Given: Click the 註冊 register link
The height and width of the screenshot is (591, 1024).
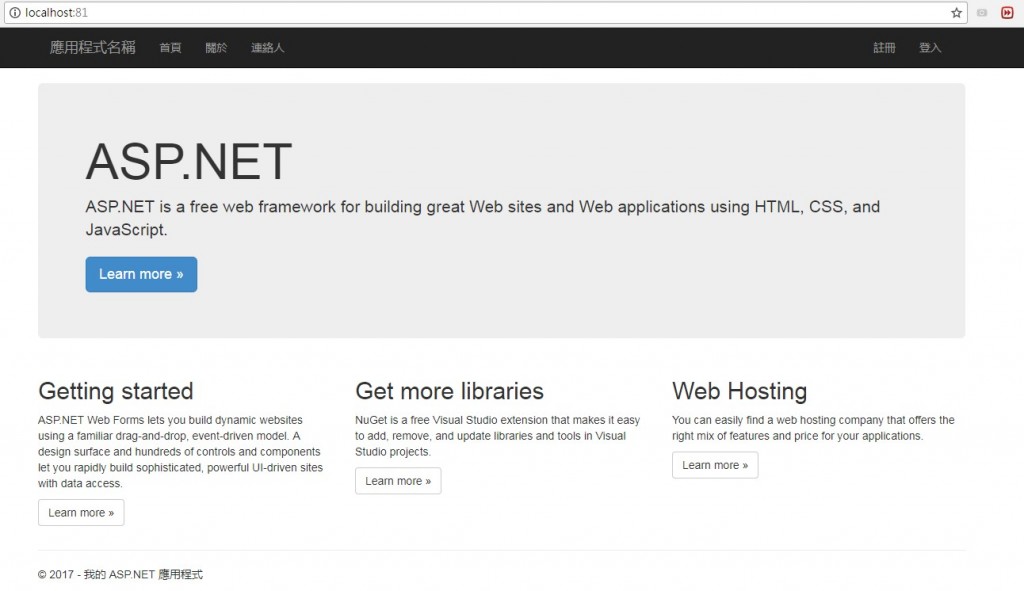Looking at the screenshot, I should (x=884, y=48).
